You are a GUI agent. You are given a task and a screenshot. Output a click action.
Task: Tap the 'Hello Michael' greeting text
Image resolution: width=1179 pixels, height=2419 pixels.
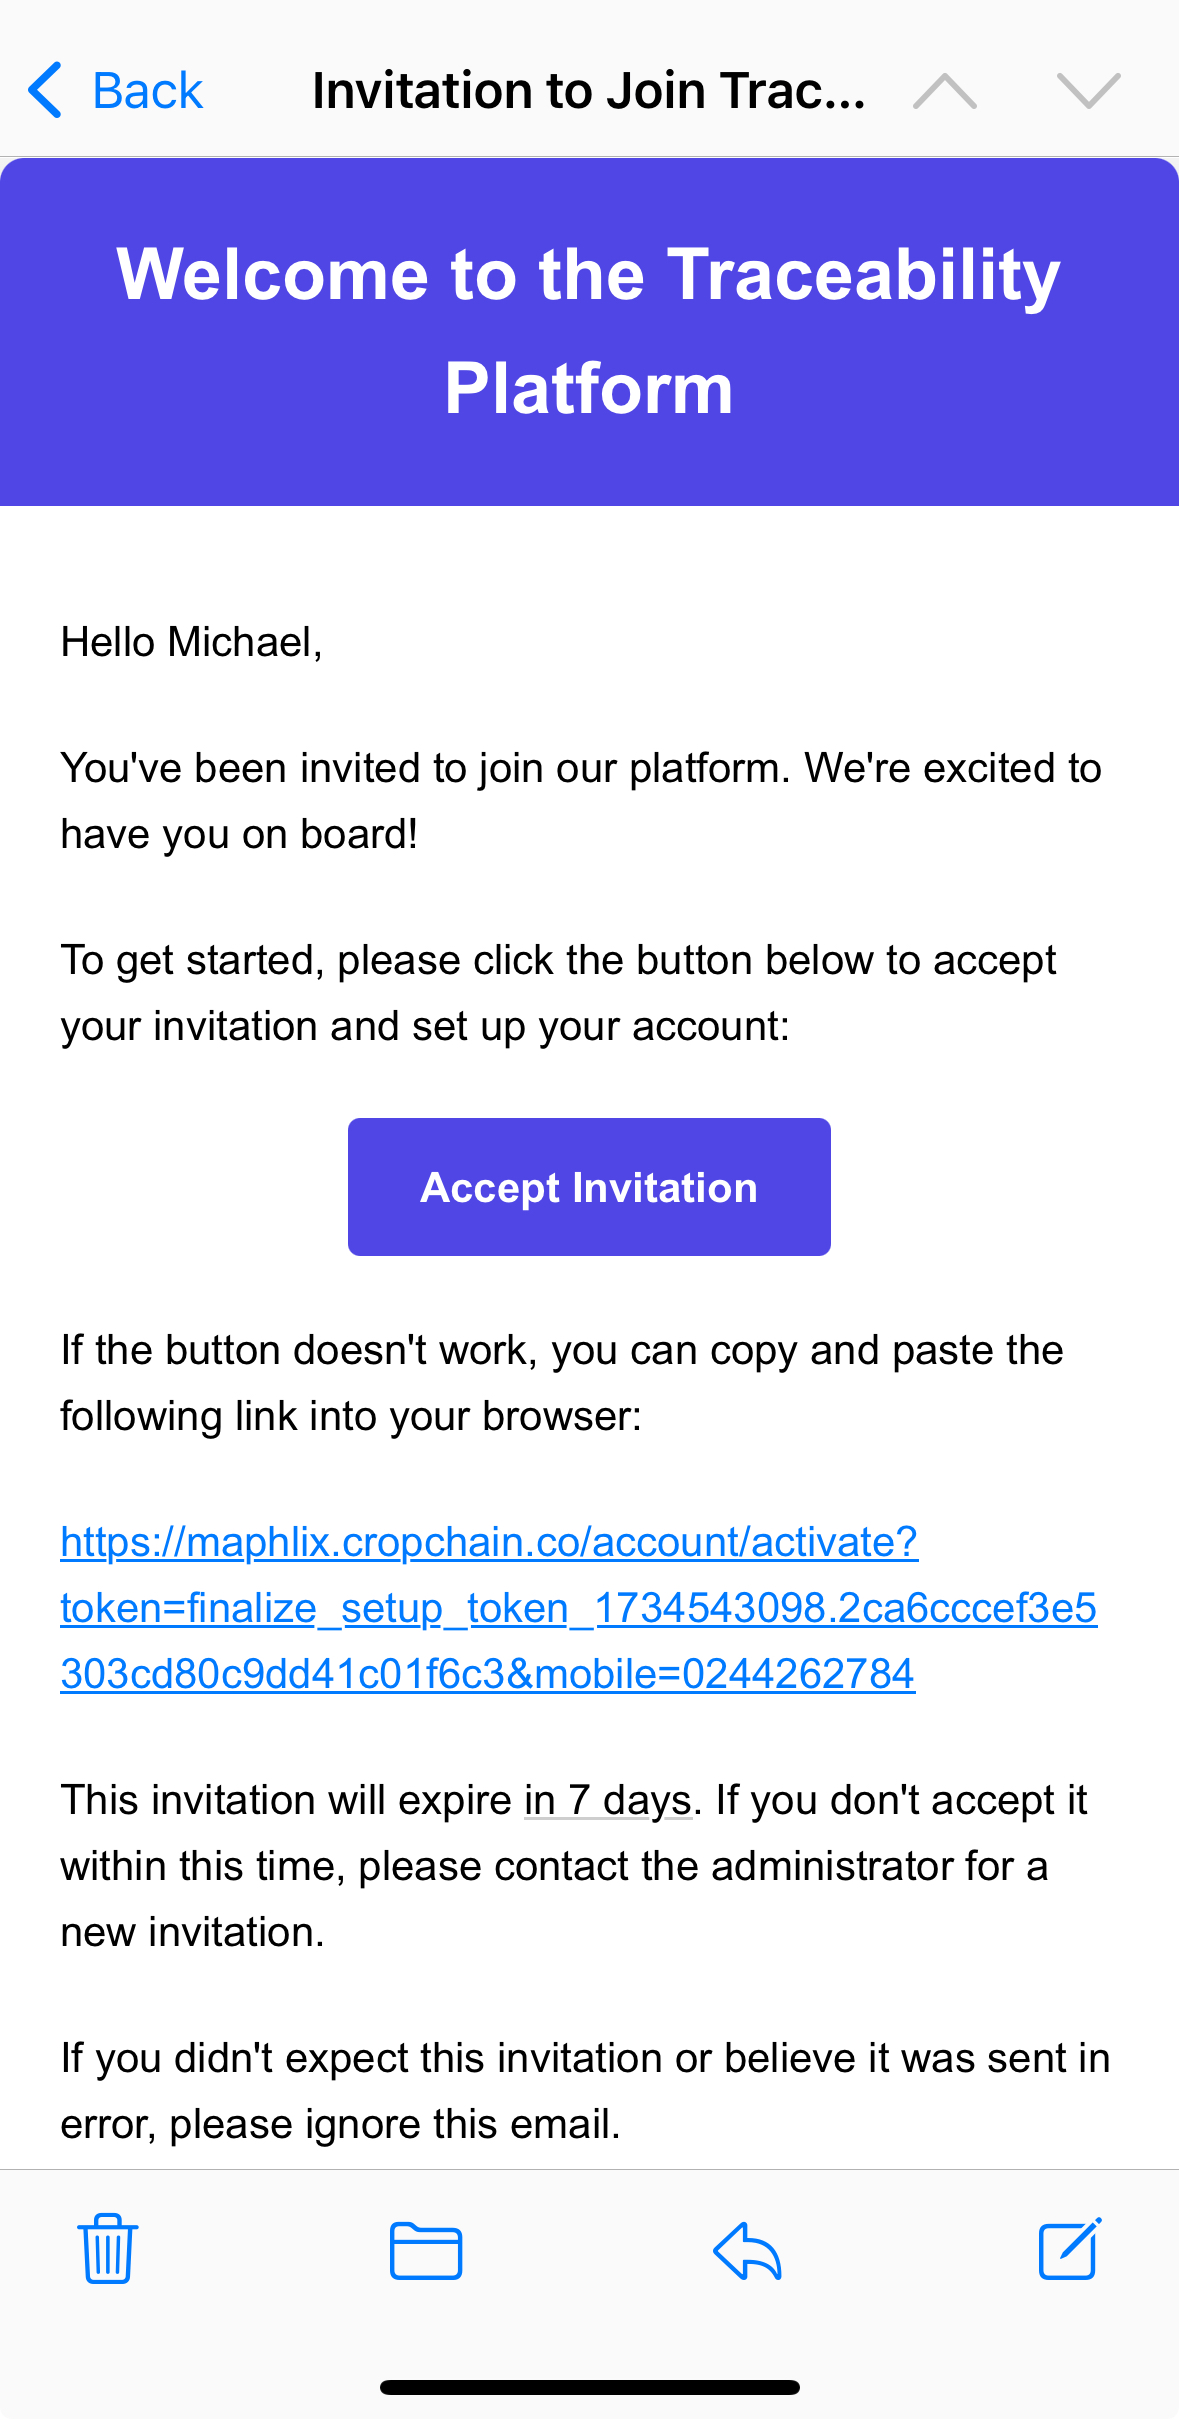pos(193,640)
